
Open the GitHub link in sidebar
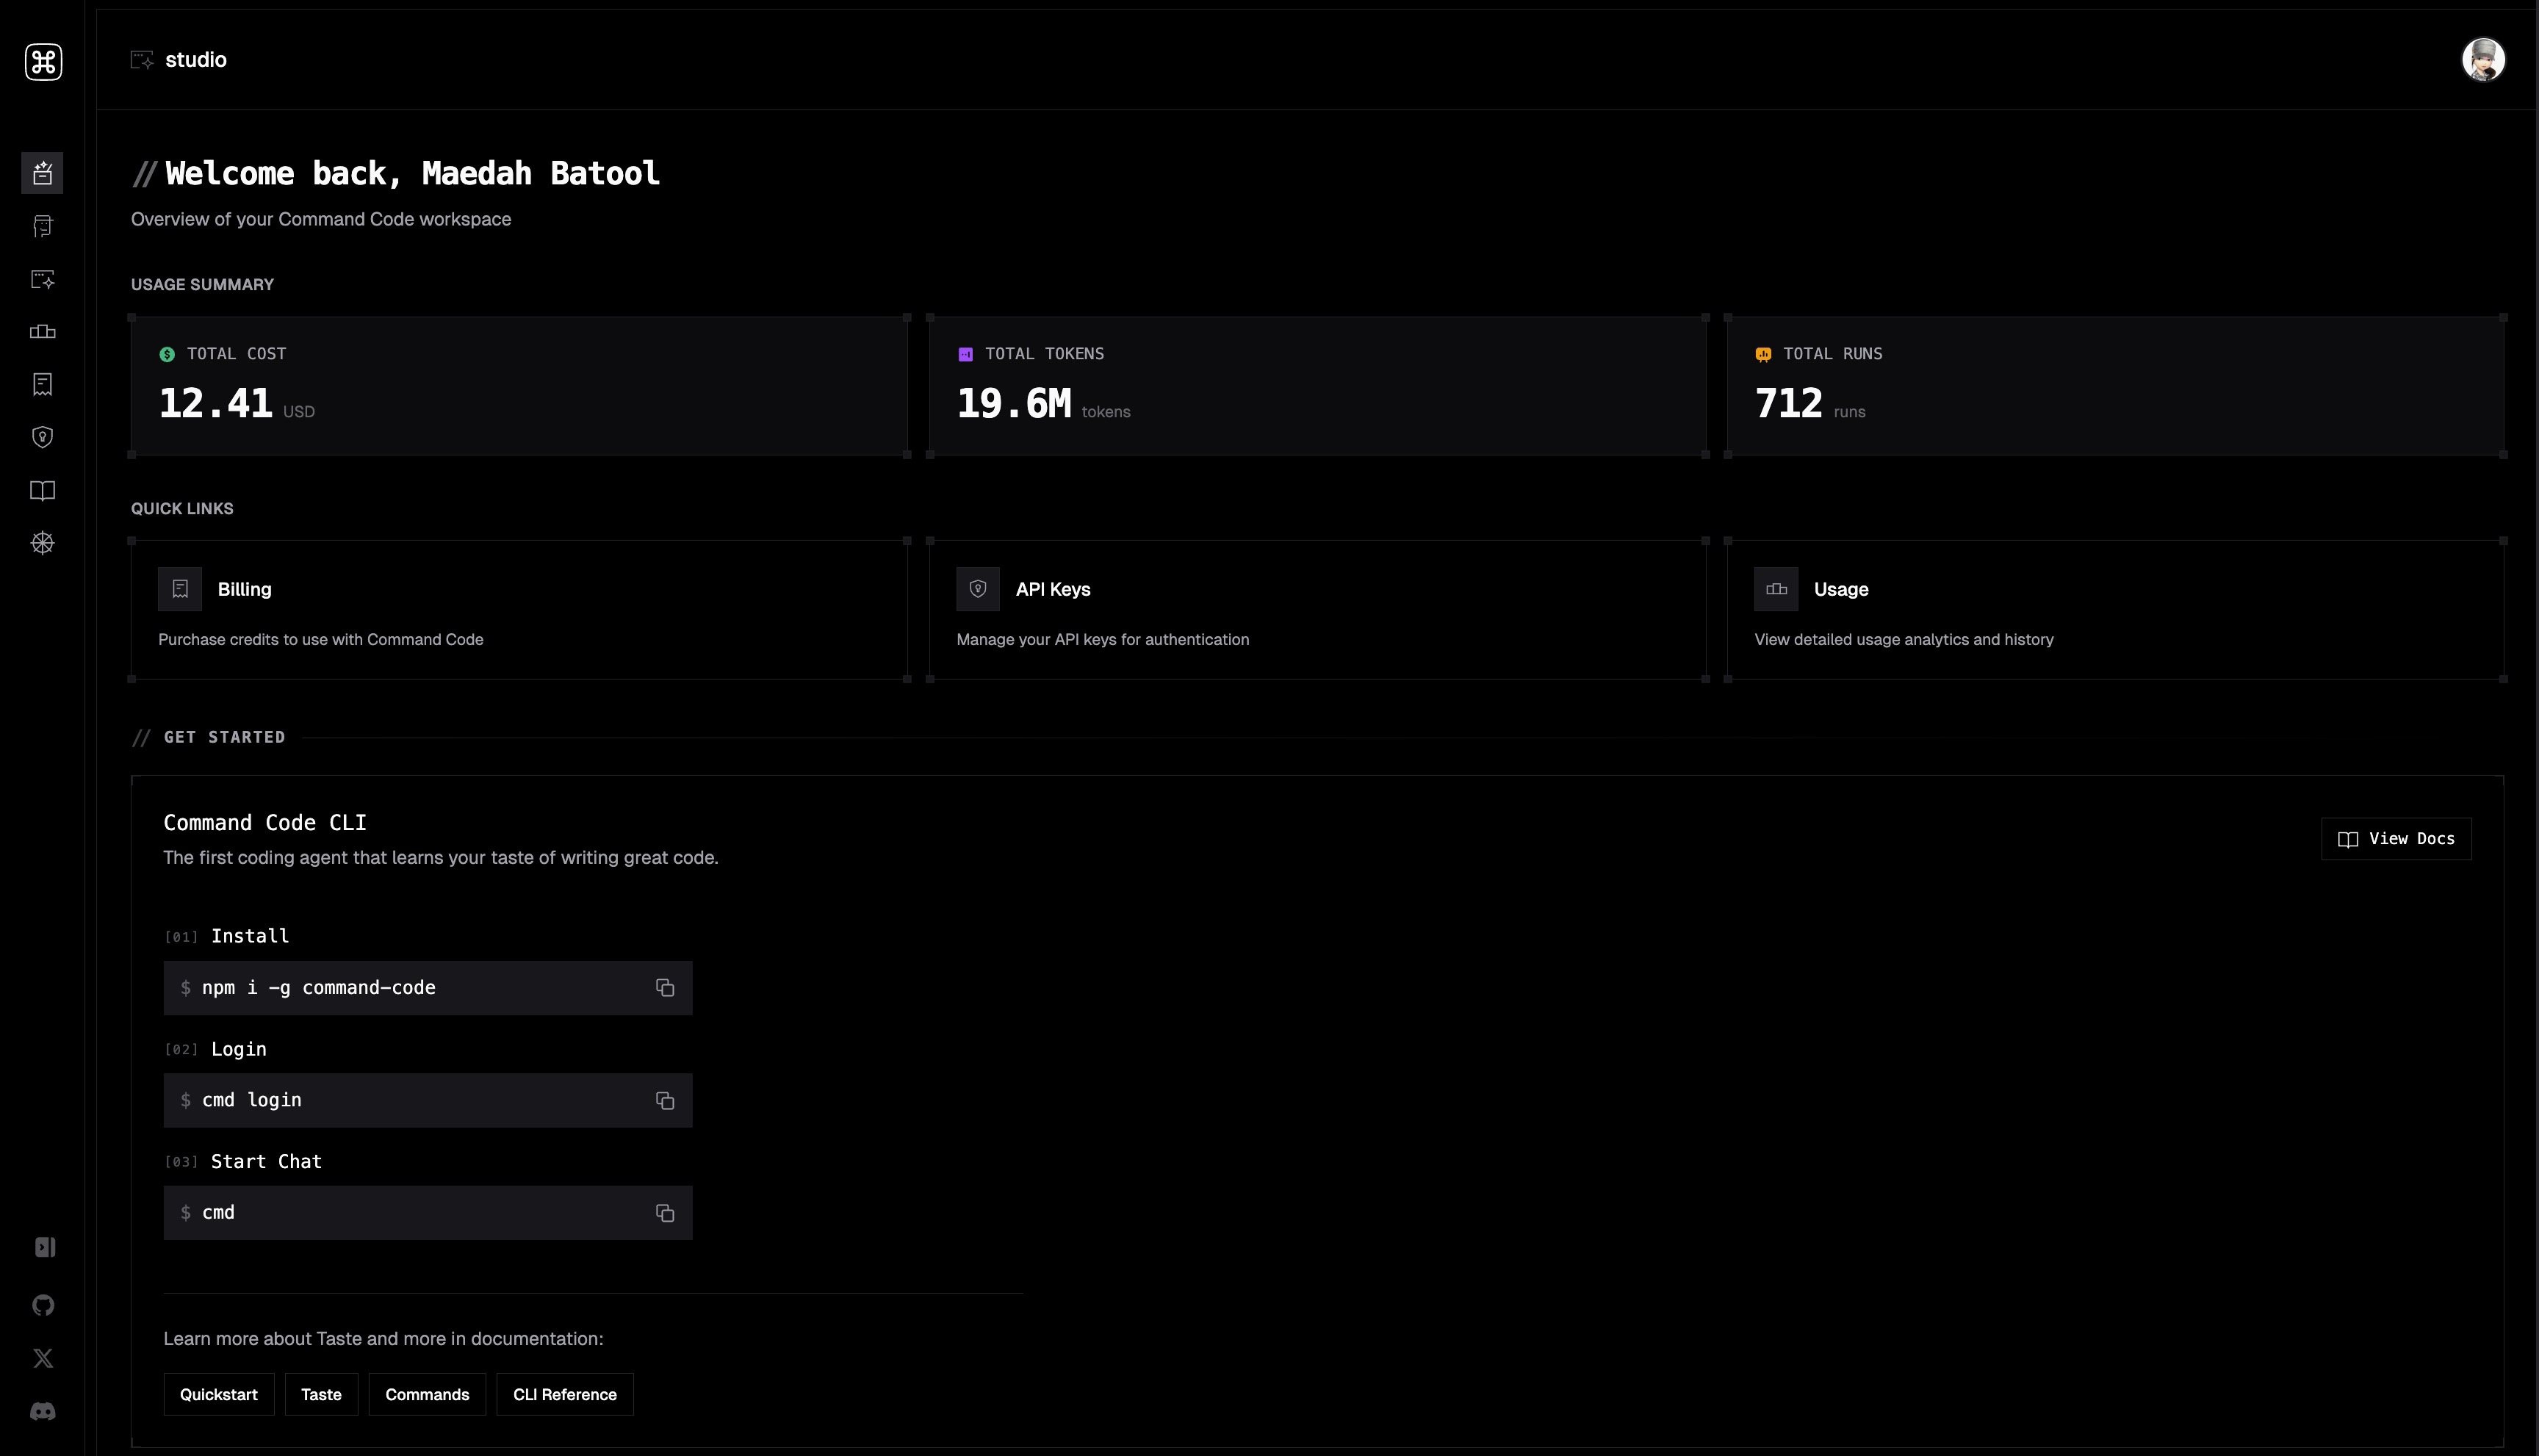click(x=43, y=1305)
